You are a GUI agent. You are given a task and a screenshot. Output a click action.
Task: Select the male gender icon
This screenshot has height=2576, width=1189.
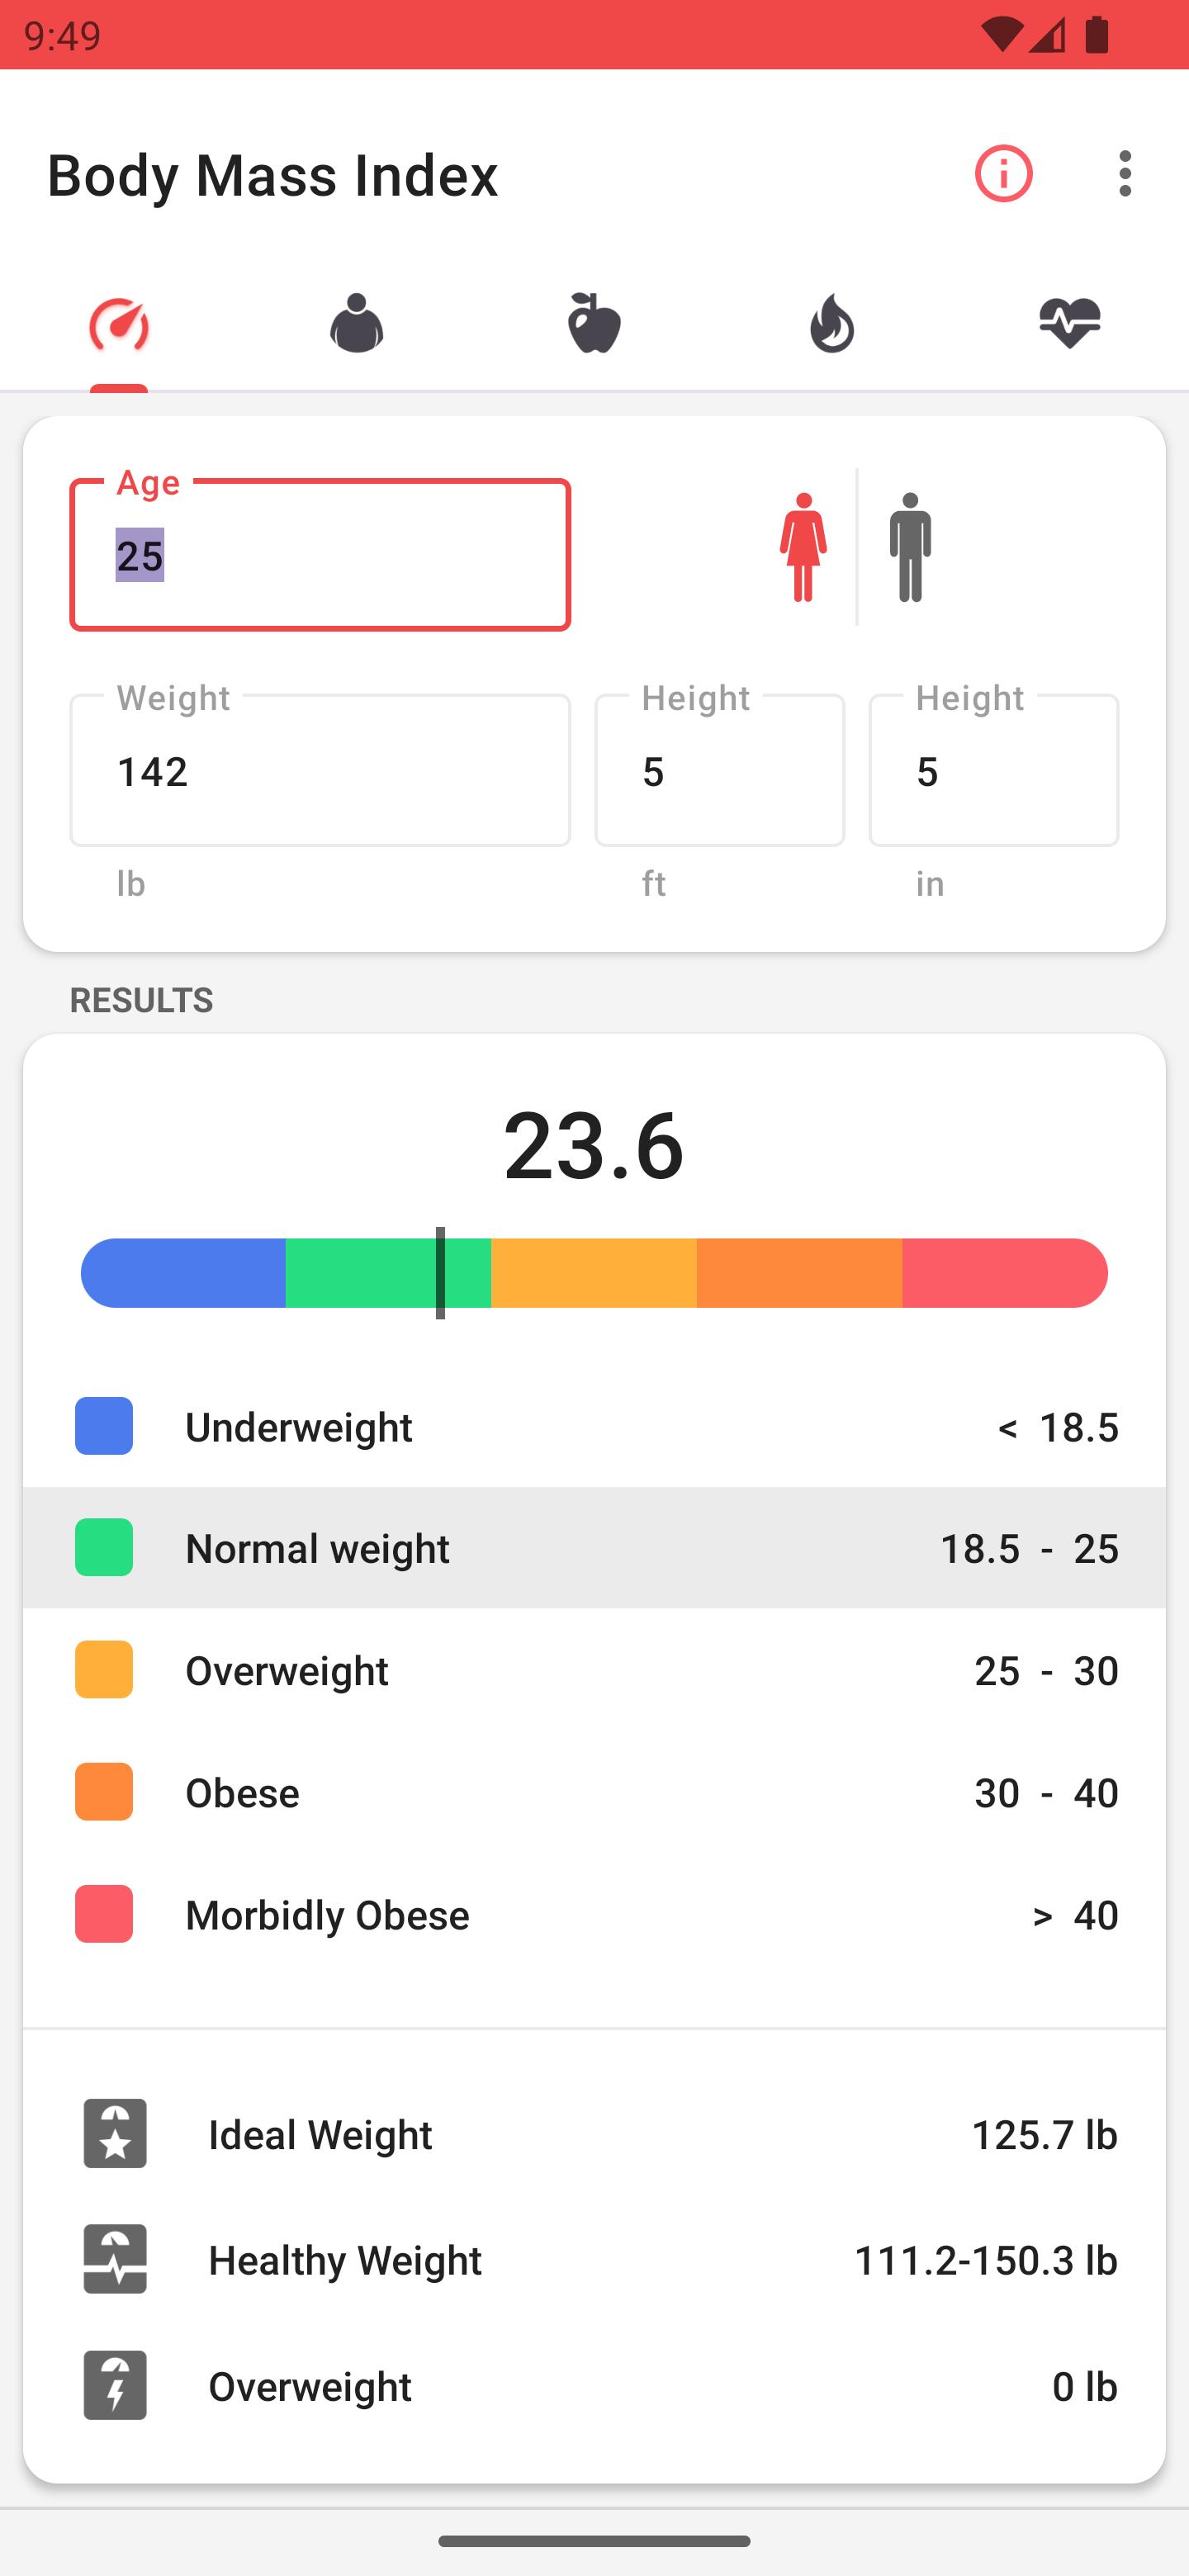pos(910,547)
